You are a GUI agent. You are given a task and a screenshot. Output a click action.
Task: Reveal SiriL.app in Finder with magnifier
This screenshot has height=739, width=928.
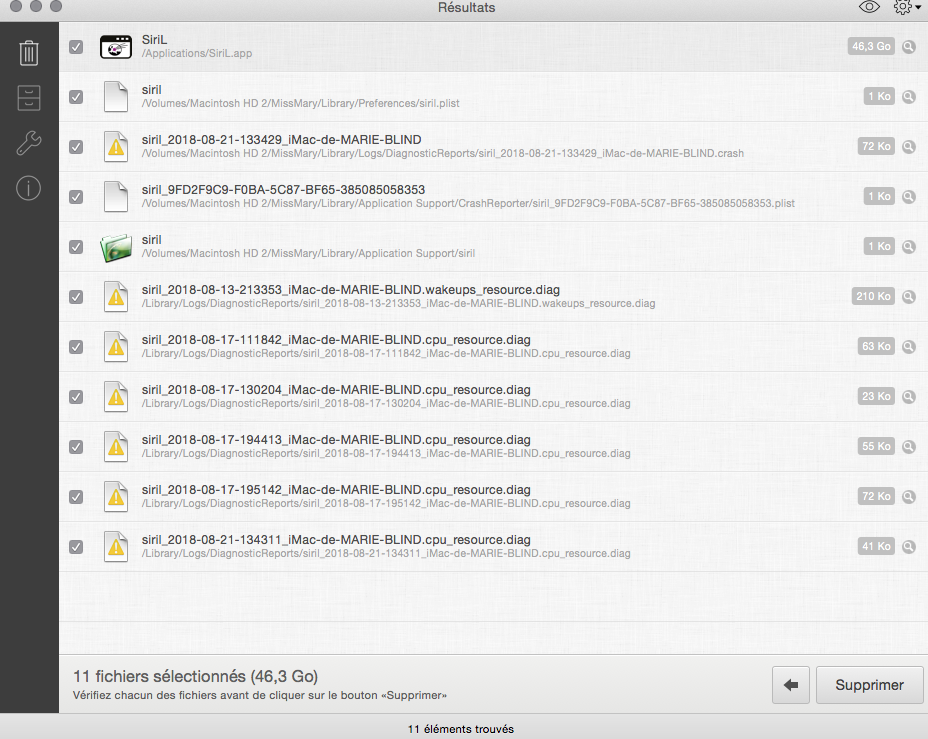click(x=908, y=47)
